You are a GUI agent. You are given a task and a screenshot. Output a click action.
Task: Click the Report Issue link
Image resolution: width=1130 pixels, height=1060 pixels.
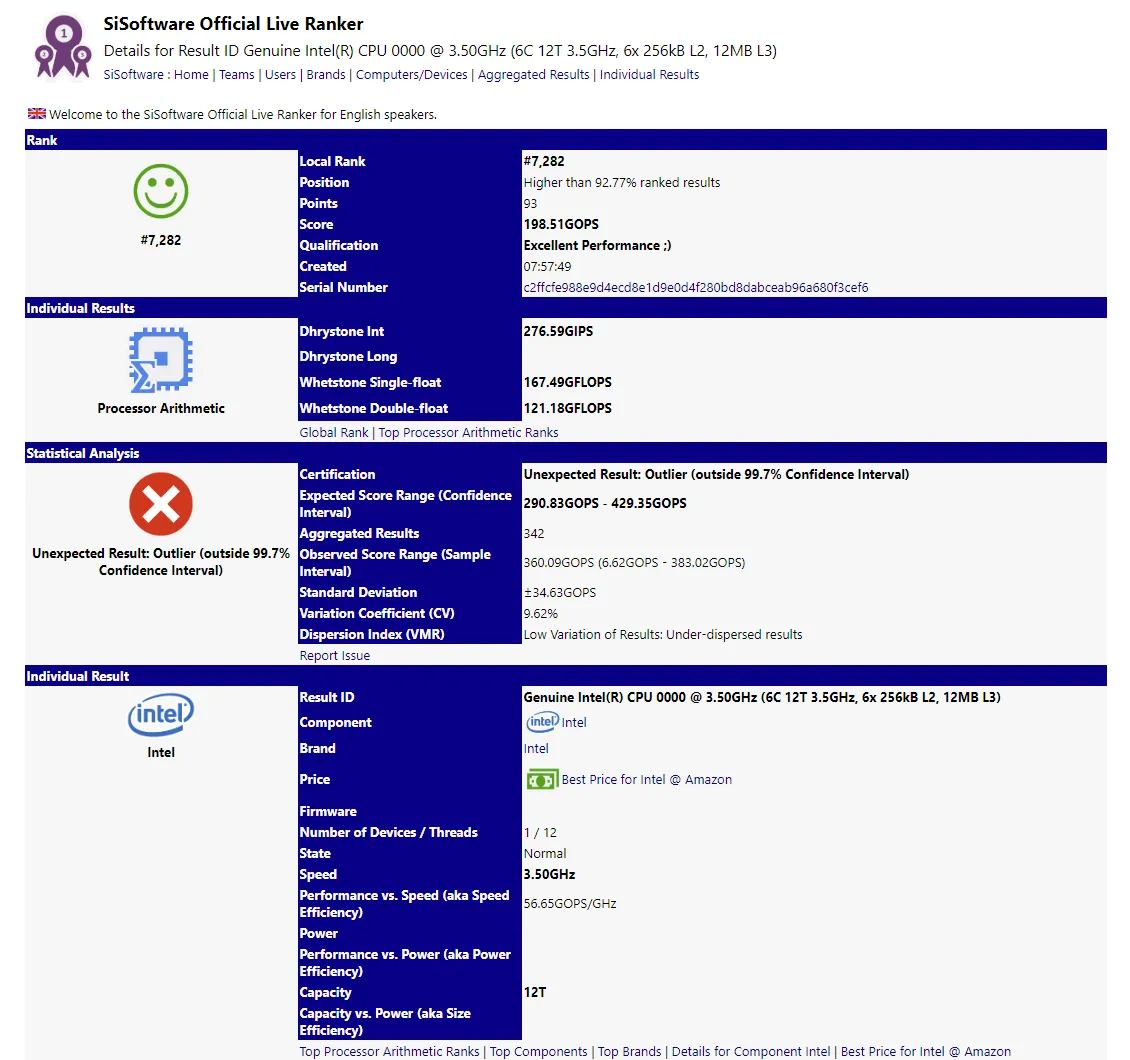coord(335,656)
